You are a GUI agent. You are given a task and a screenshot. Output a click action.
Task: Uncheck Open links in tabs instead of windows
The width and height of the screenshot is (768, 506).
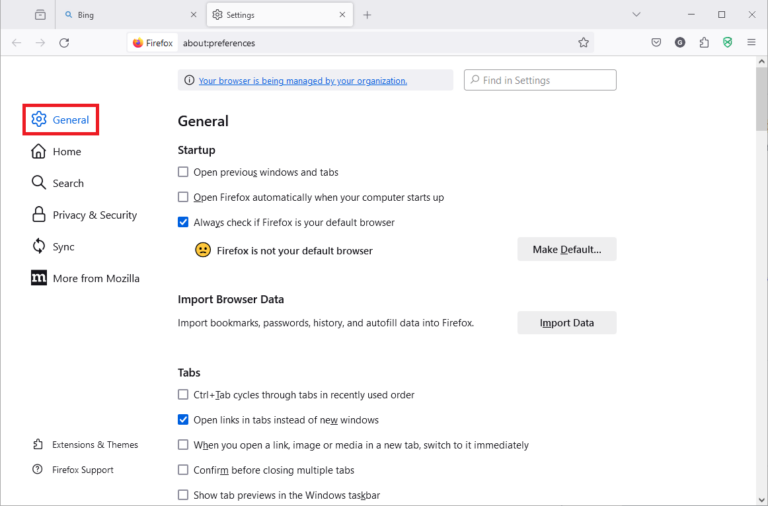183,420
